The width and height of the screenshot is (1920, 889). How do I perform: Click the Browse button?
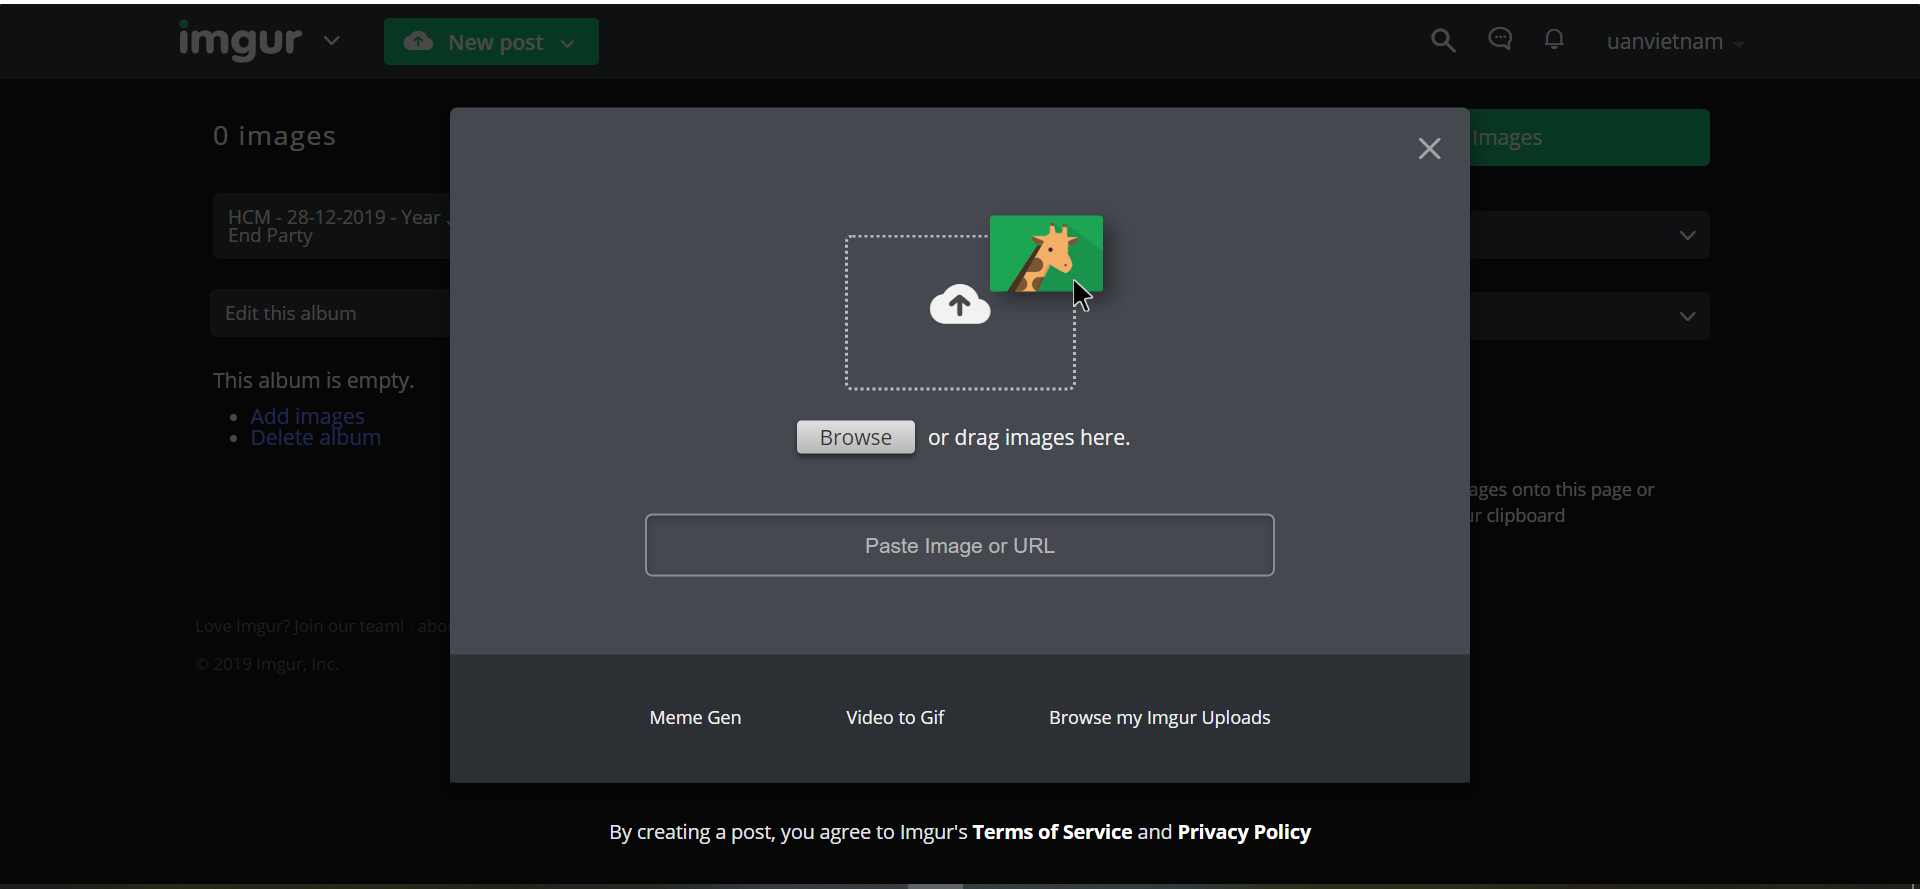(856, 437)
